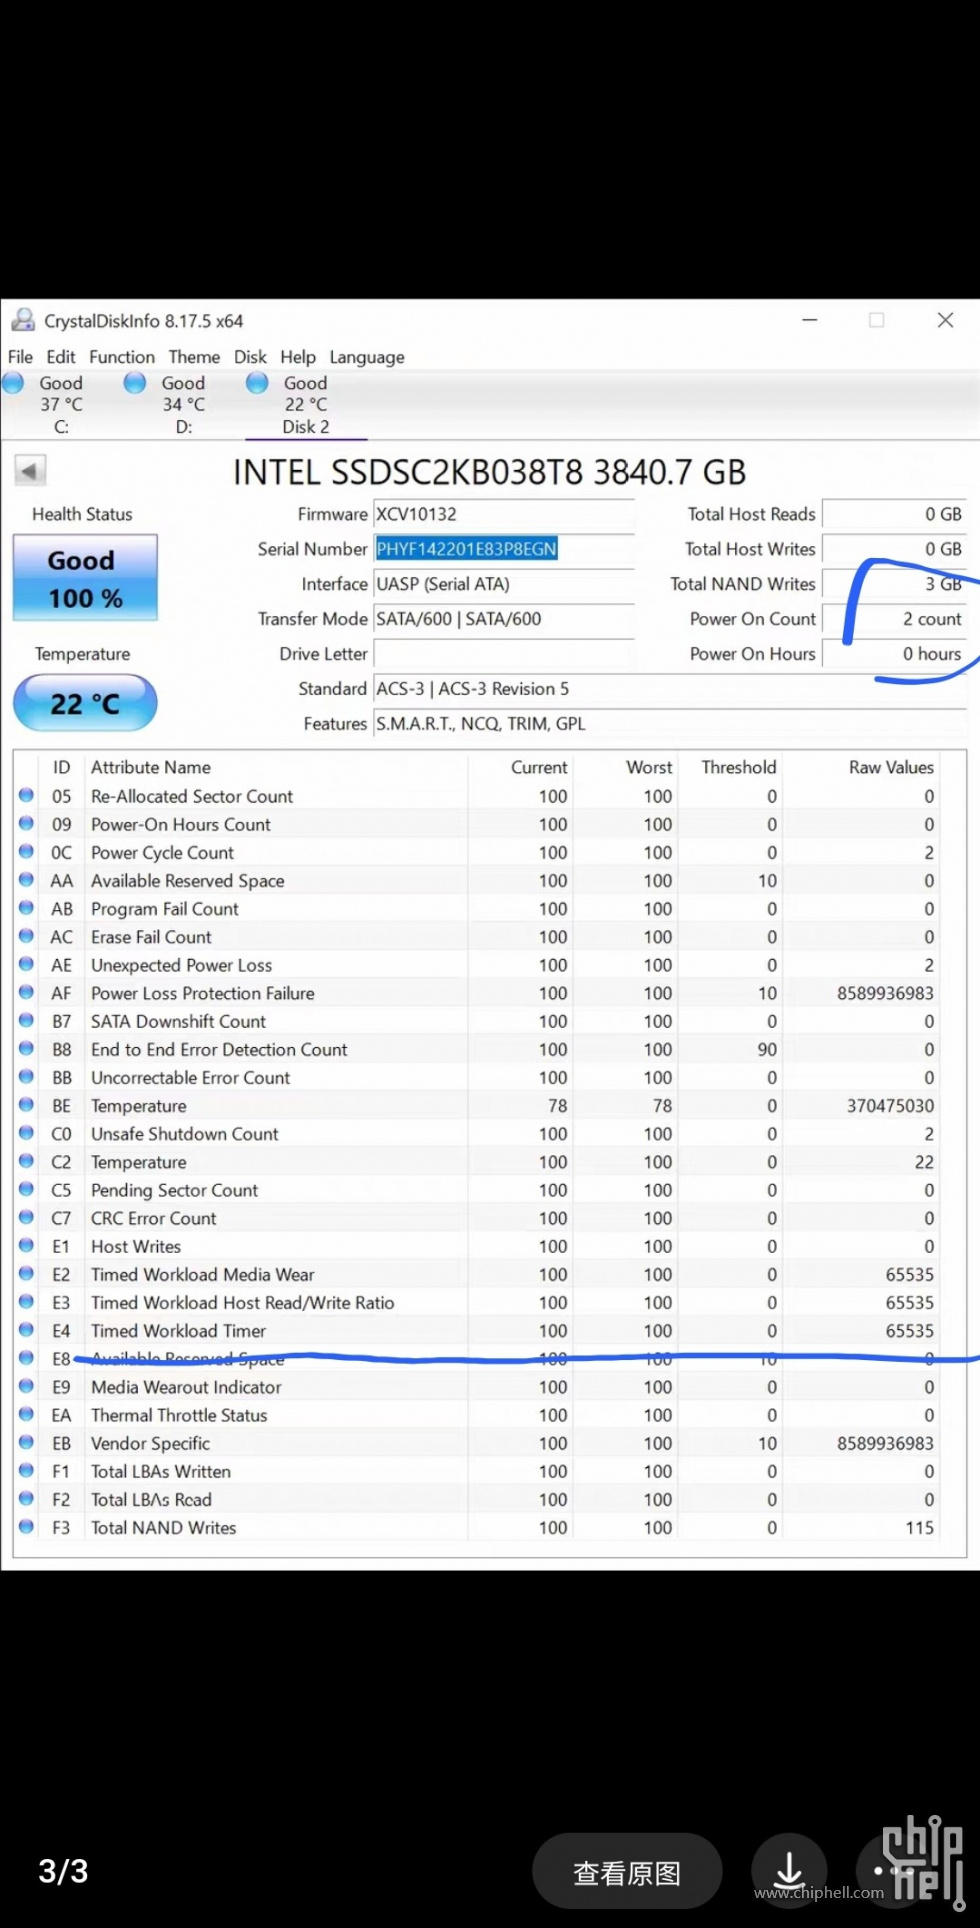Click status dot for Total NAND Writes
The image size is (980, 1928).
(x=27, y=1527)
